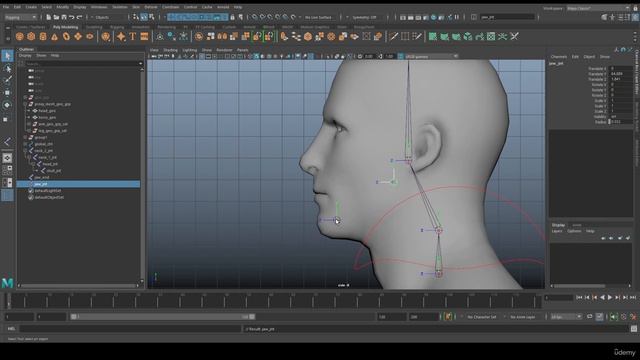Toggle Select by hierarchy mode
Screen dimensions: 640x360
[x=136, y=17]
